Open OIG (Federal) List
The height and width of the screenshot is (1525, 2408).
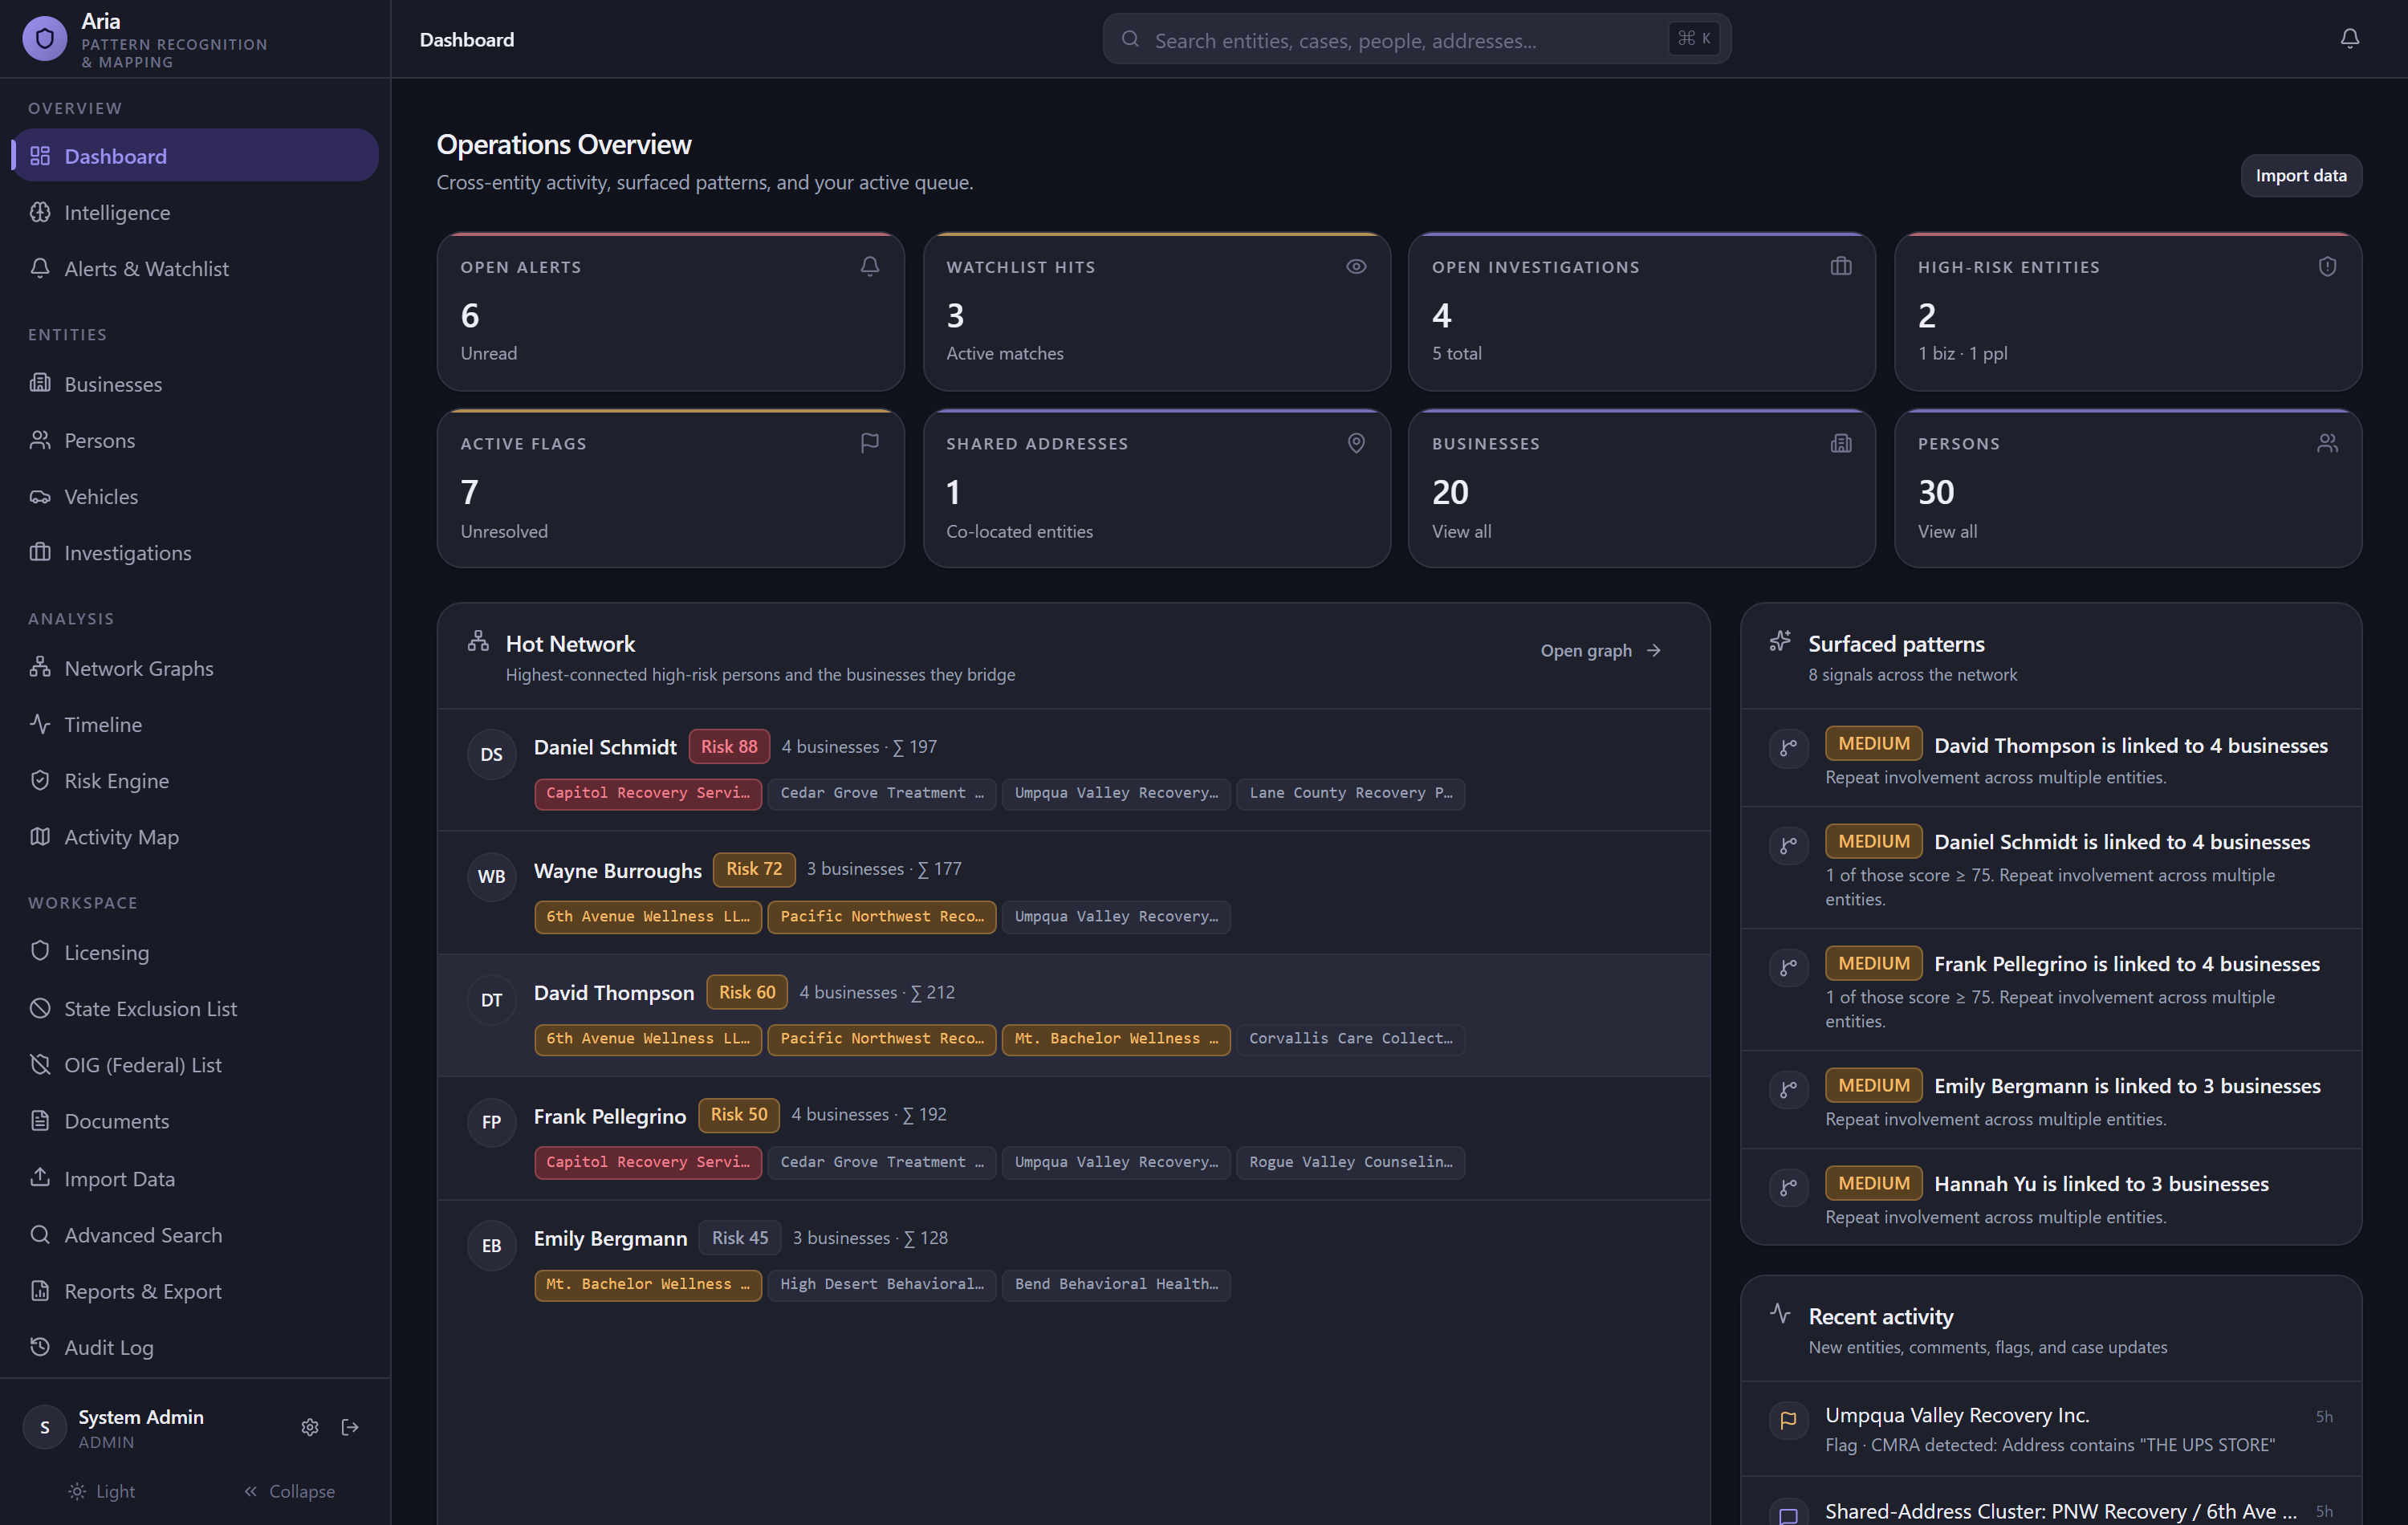coord(195,1065)
